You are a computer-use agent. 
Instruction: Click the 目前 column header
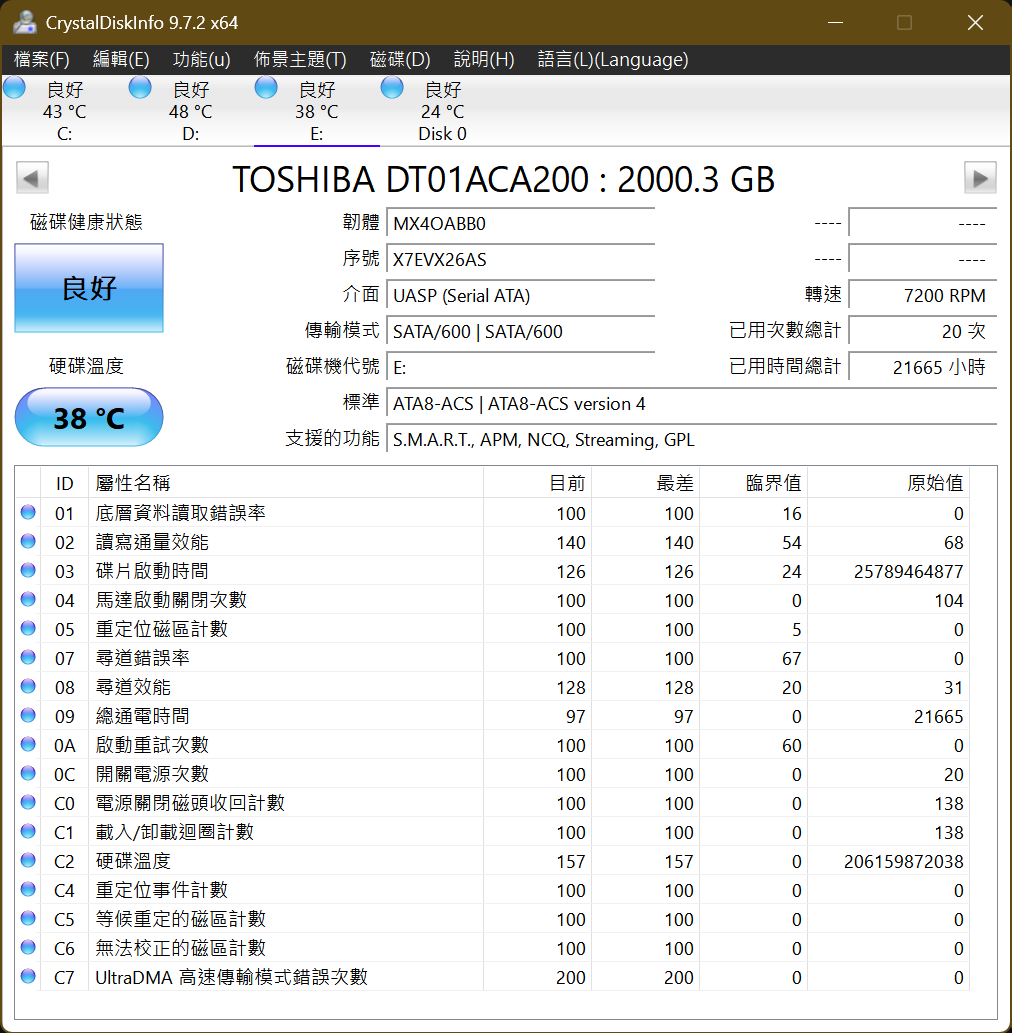click(538, 483)
